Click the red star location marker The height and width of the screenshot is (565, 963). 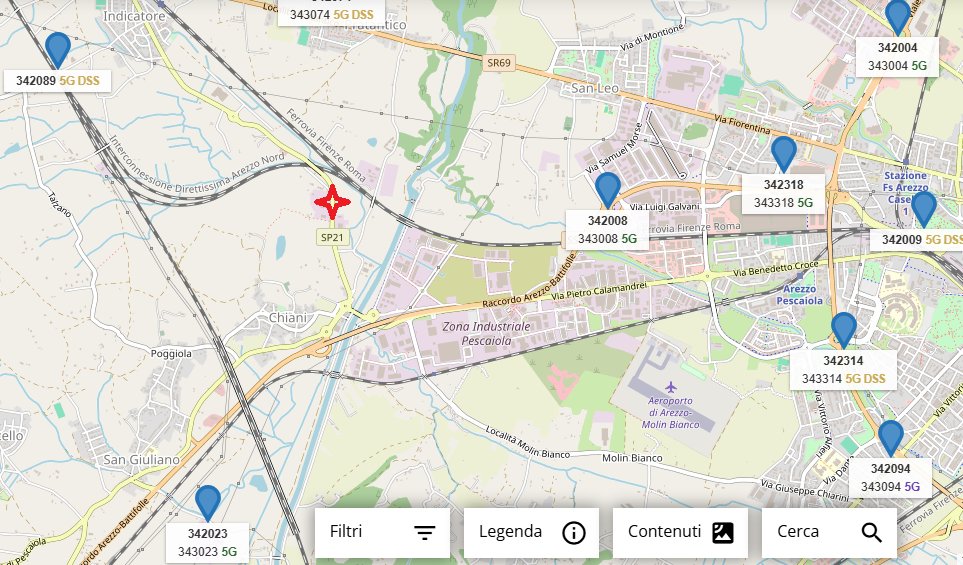point(332,202)
